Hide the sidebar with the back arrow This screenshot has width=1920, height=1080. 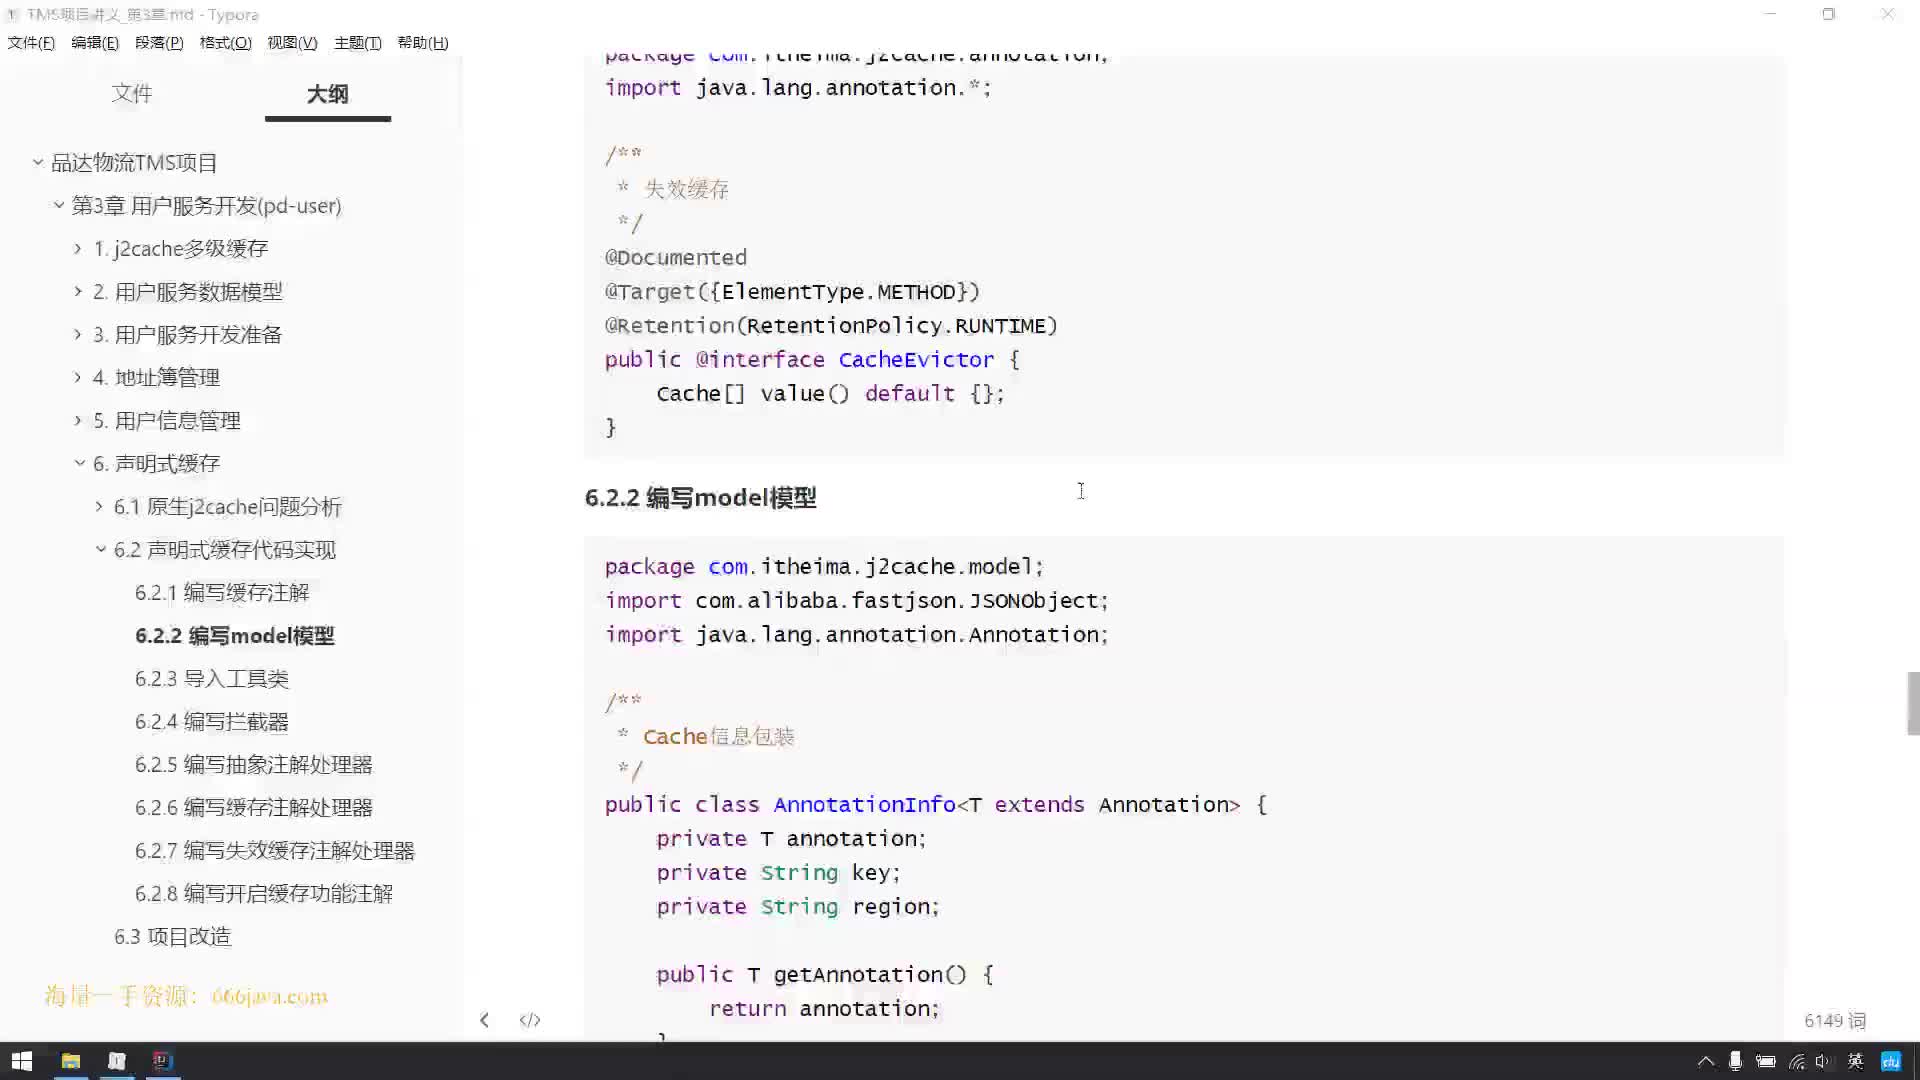484,1020
